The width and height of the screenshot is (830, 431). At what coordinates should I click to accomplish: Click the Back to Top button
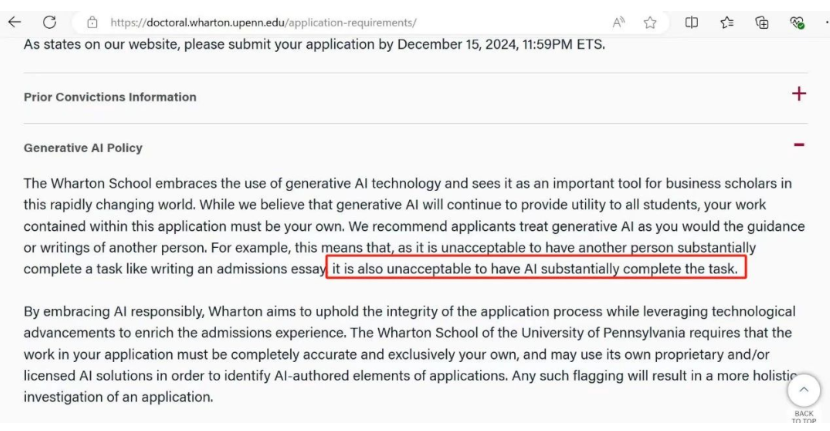click(804, 391)
